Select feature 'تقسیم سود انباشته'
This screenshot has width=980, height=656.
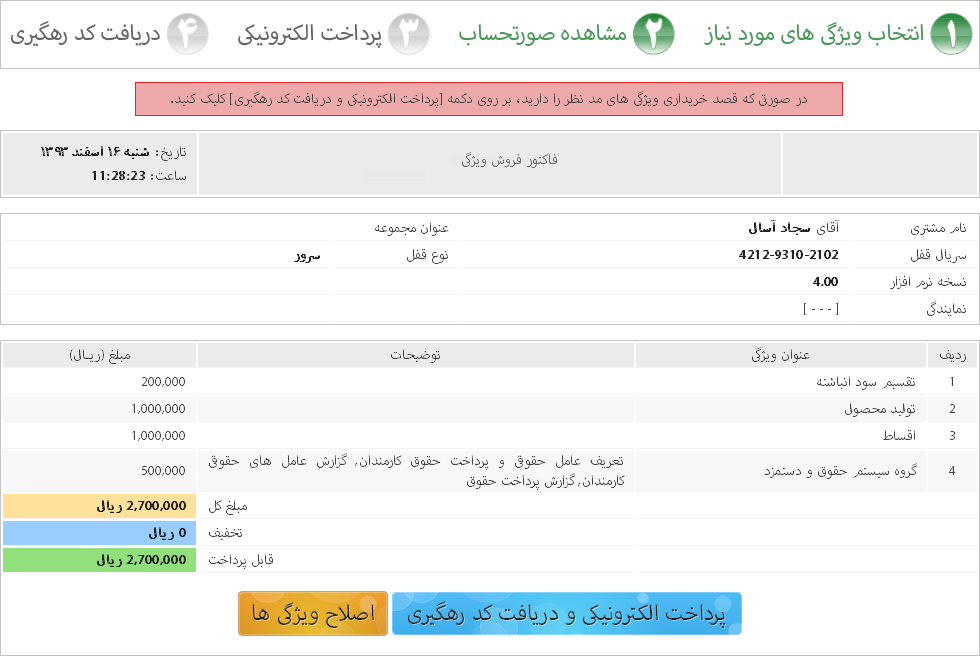coord(866,382)
